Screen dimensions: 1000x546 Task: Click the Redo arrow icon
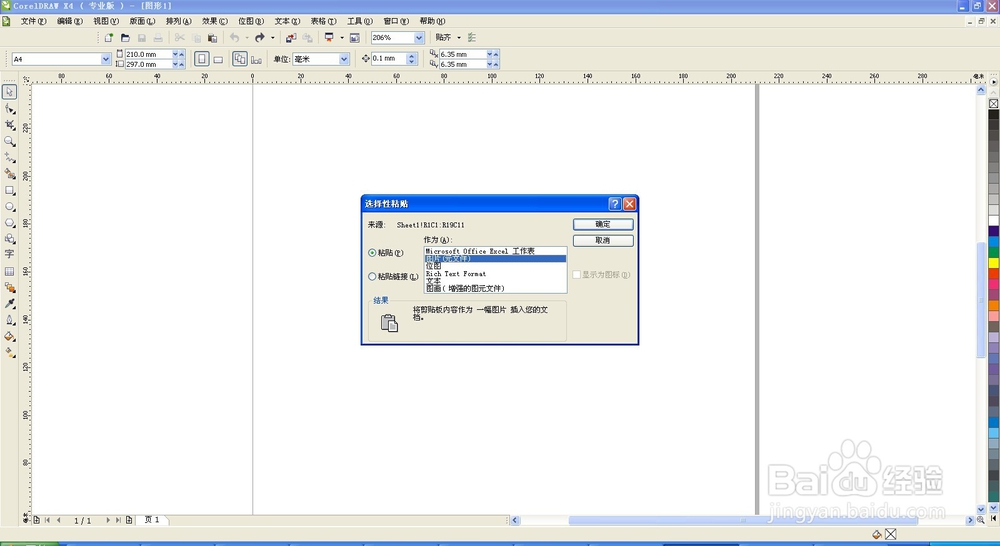(x=260, y=38)
